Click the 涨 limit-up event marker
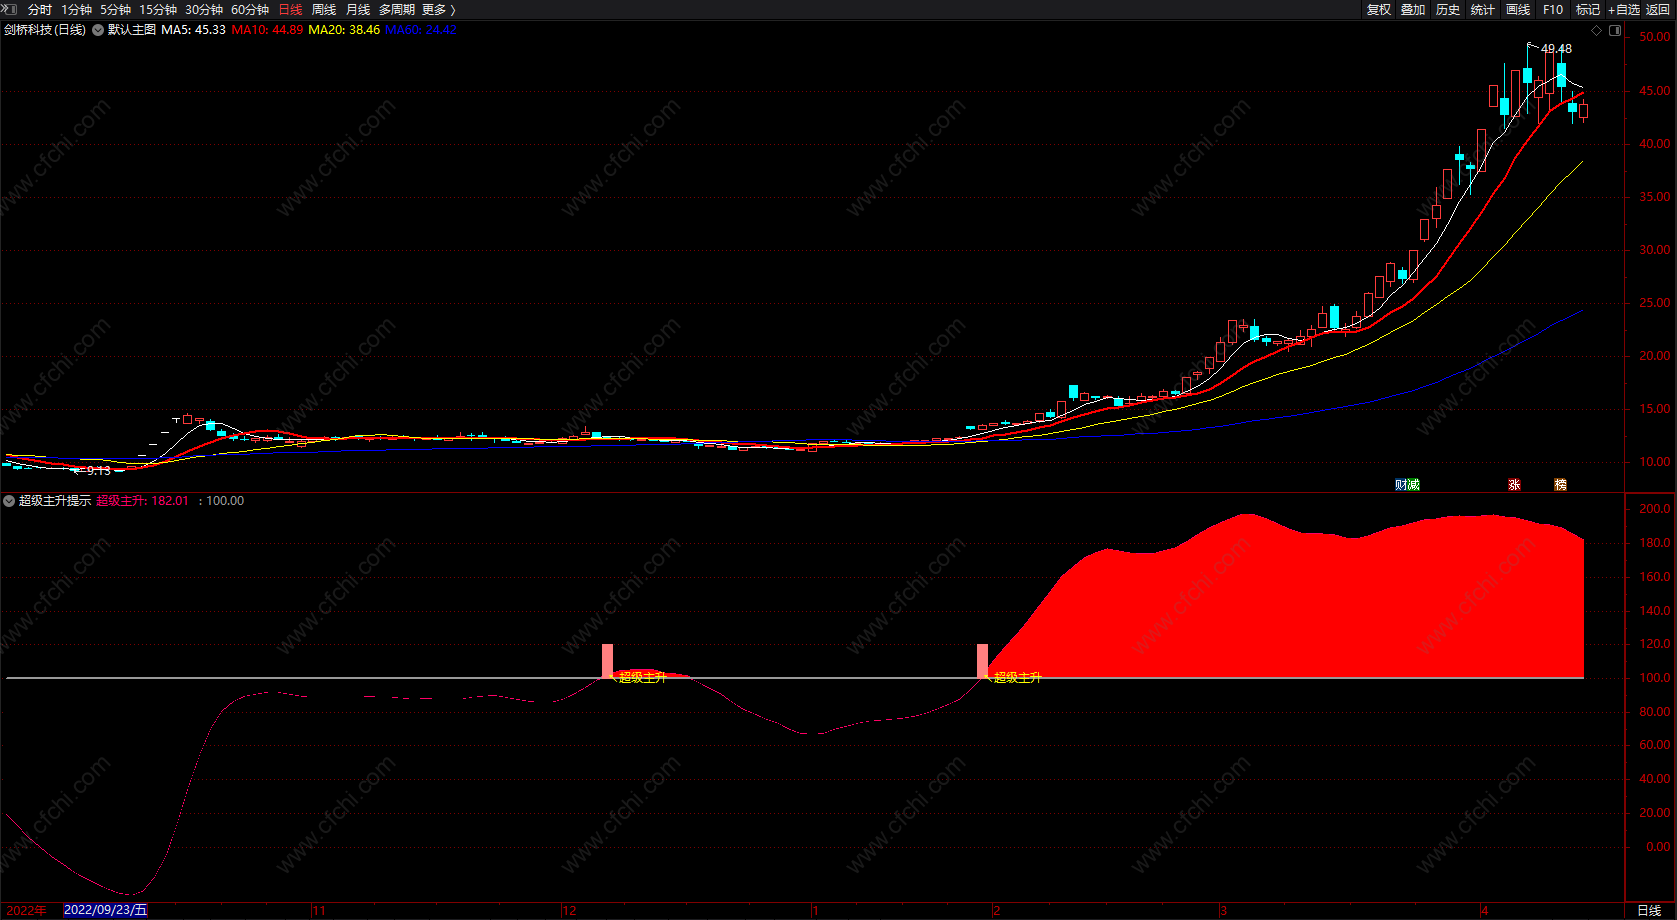The image size is (1677, 920). point(1515,485)
